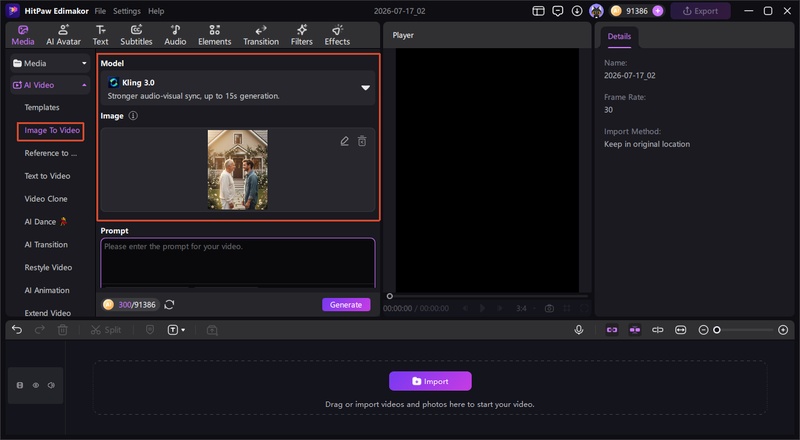
Task: Click into the Prompt text field
Action: tap(238, 263)
